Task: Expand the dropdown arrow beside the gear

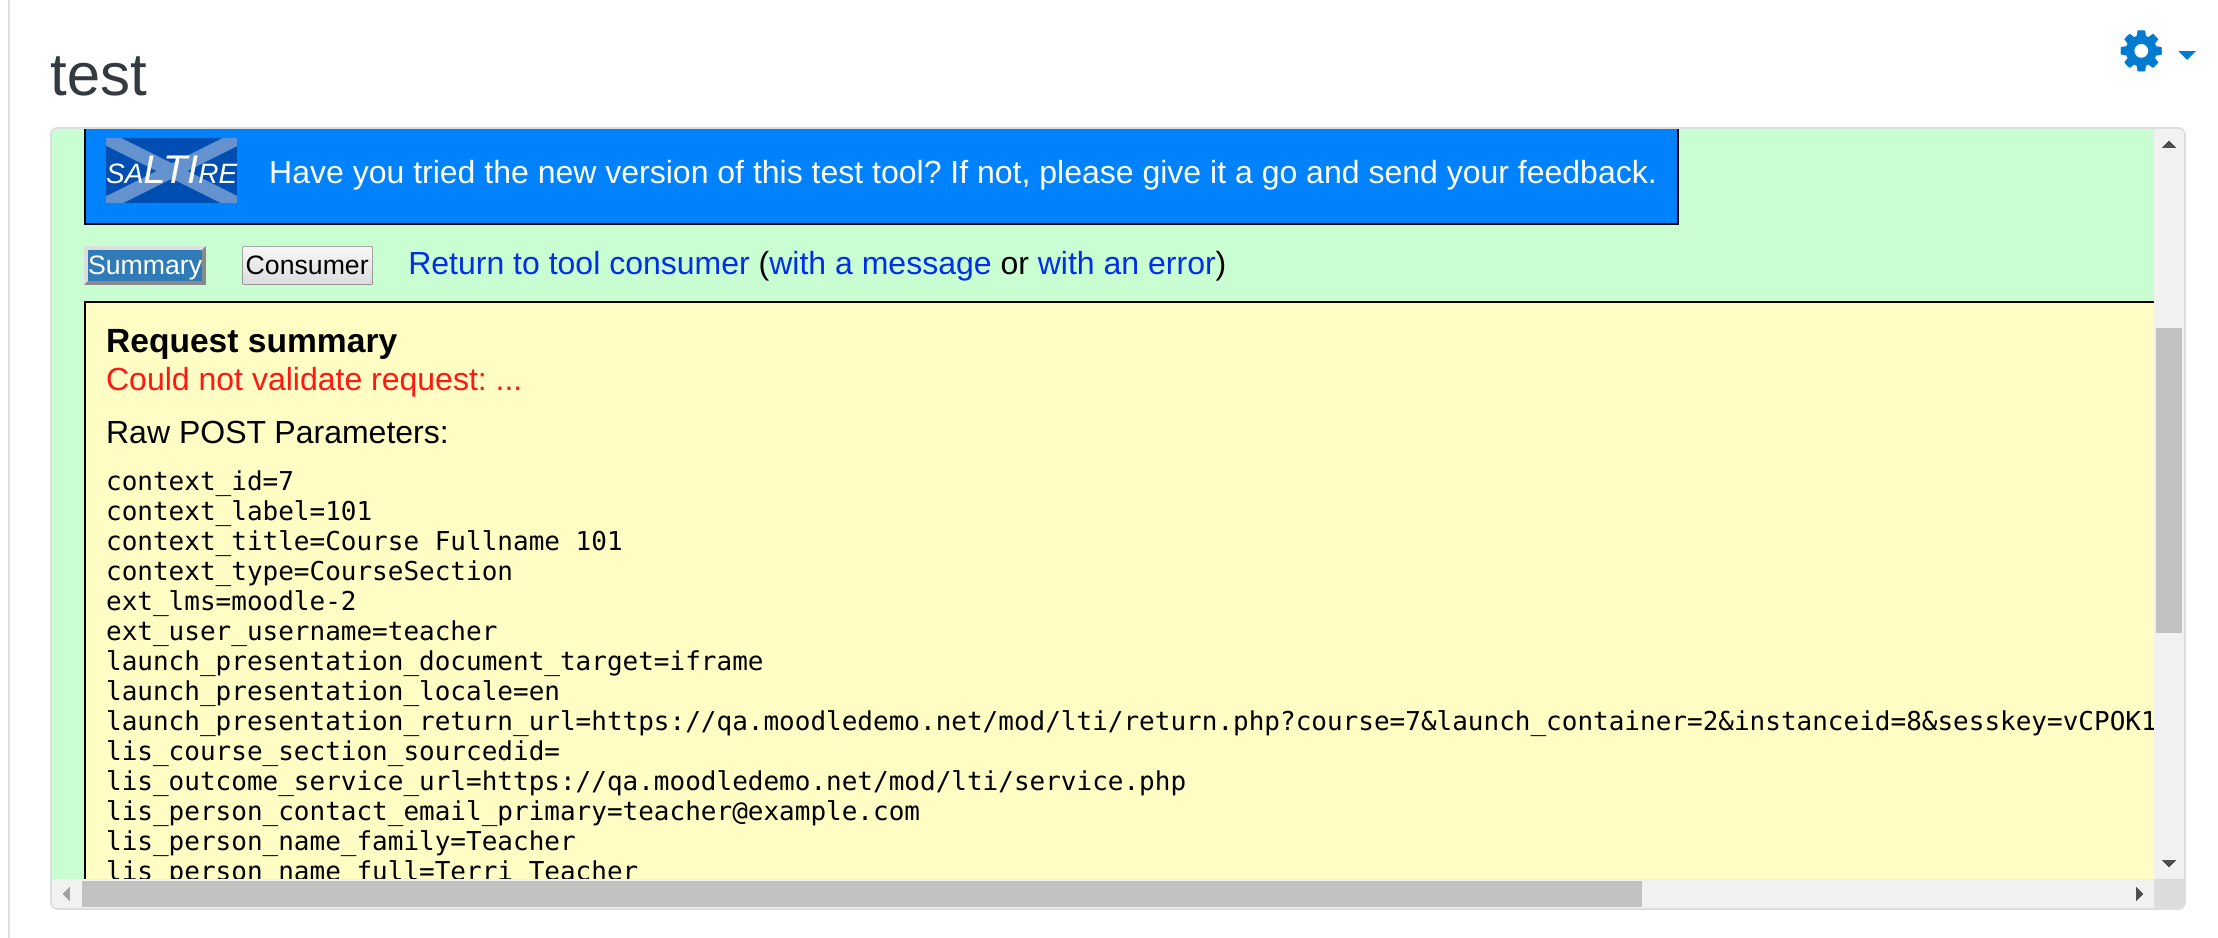Action: tap(2187, 55)
